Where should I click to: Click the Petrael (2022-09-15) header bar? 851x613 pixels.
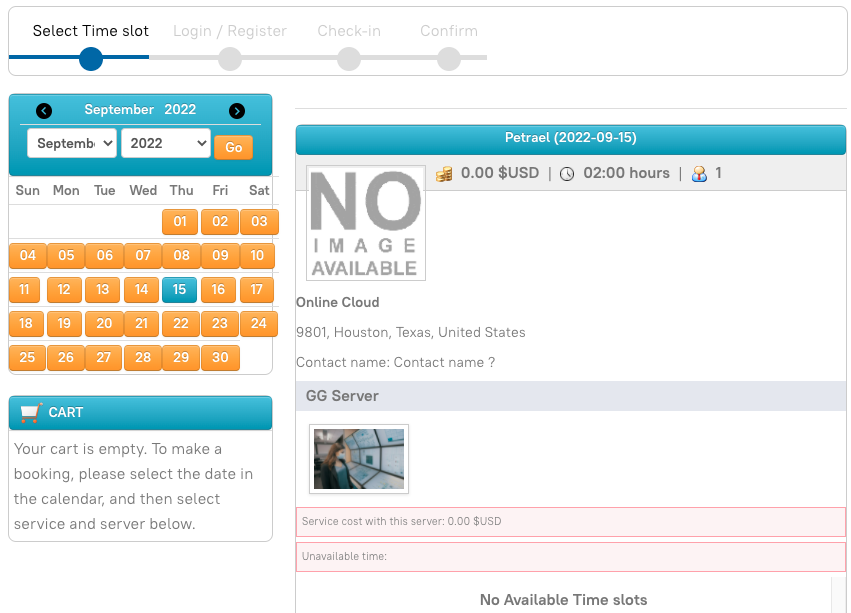[570, 139]
